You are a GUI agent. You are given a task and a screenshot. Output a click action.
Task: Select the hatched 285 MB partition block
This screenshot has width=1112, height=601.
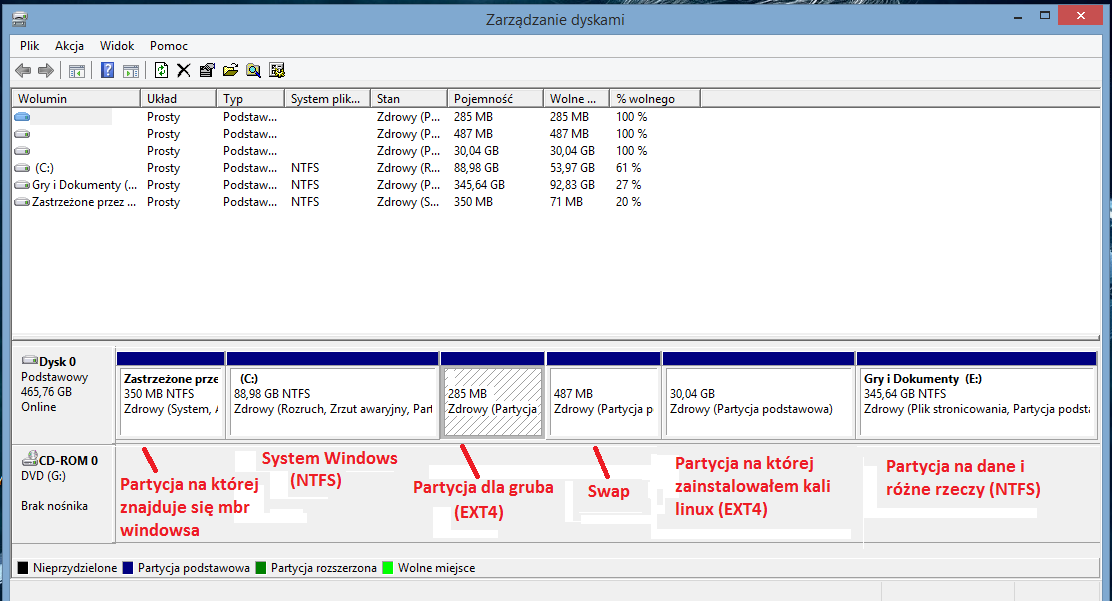(493, 395)
